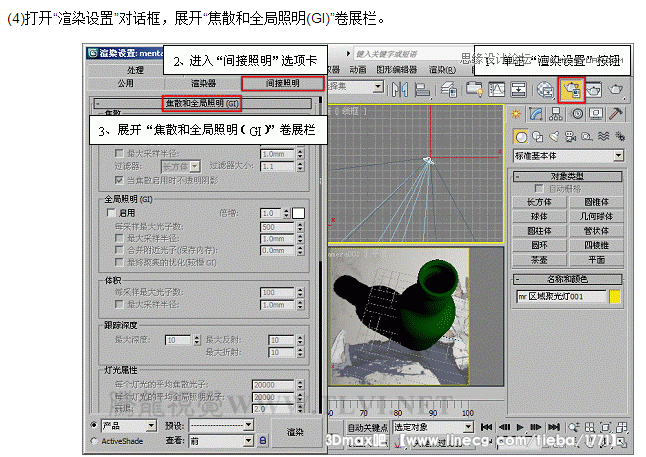Open Render Setup from the teapot toolbar icon
The image size is (646, 457).
point(571,89)
